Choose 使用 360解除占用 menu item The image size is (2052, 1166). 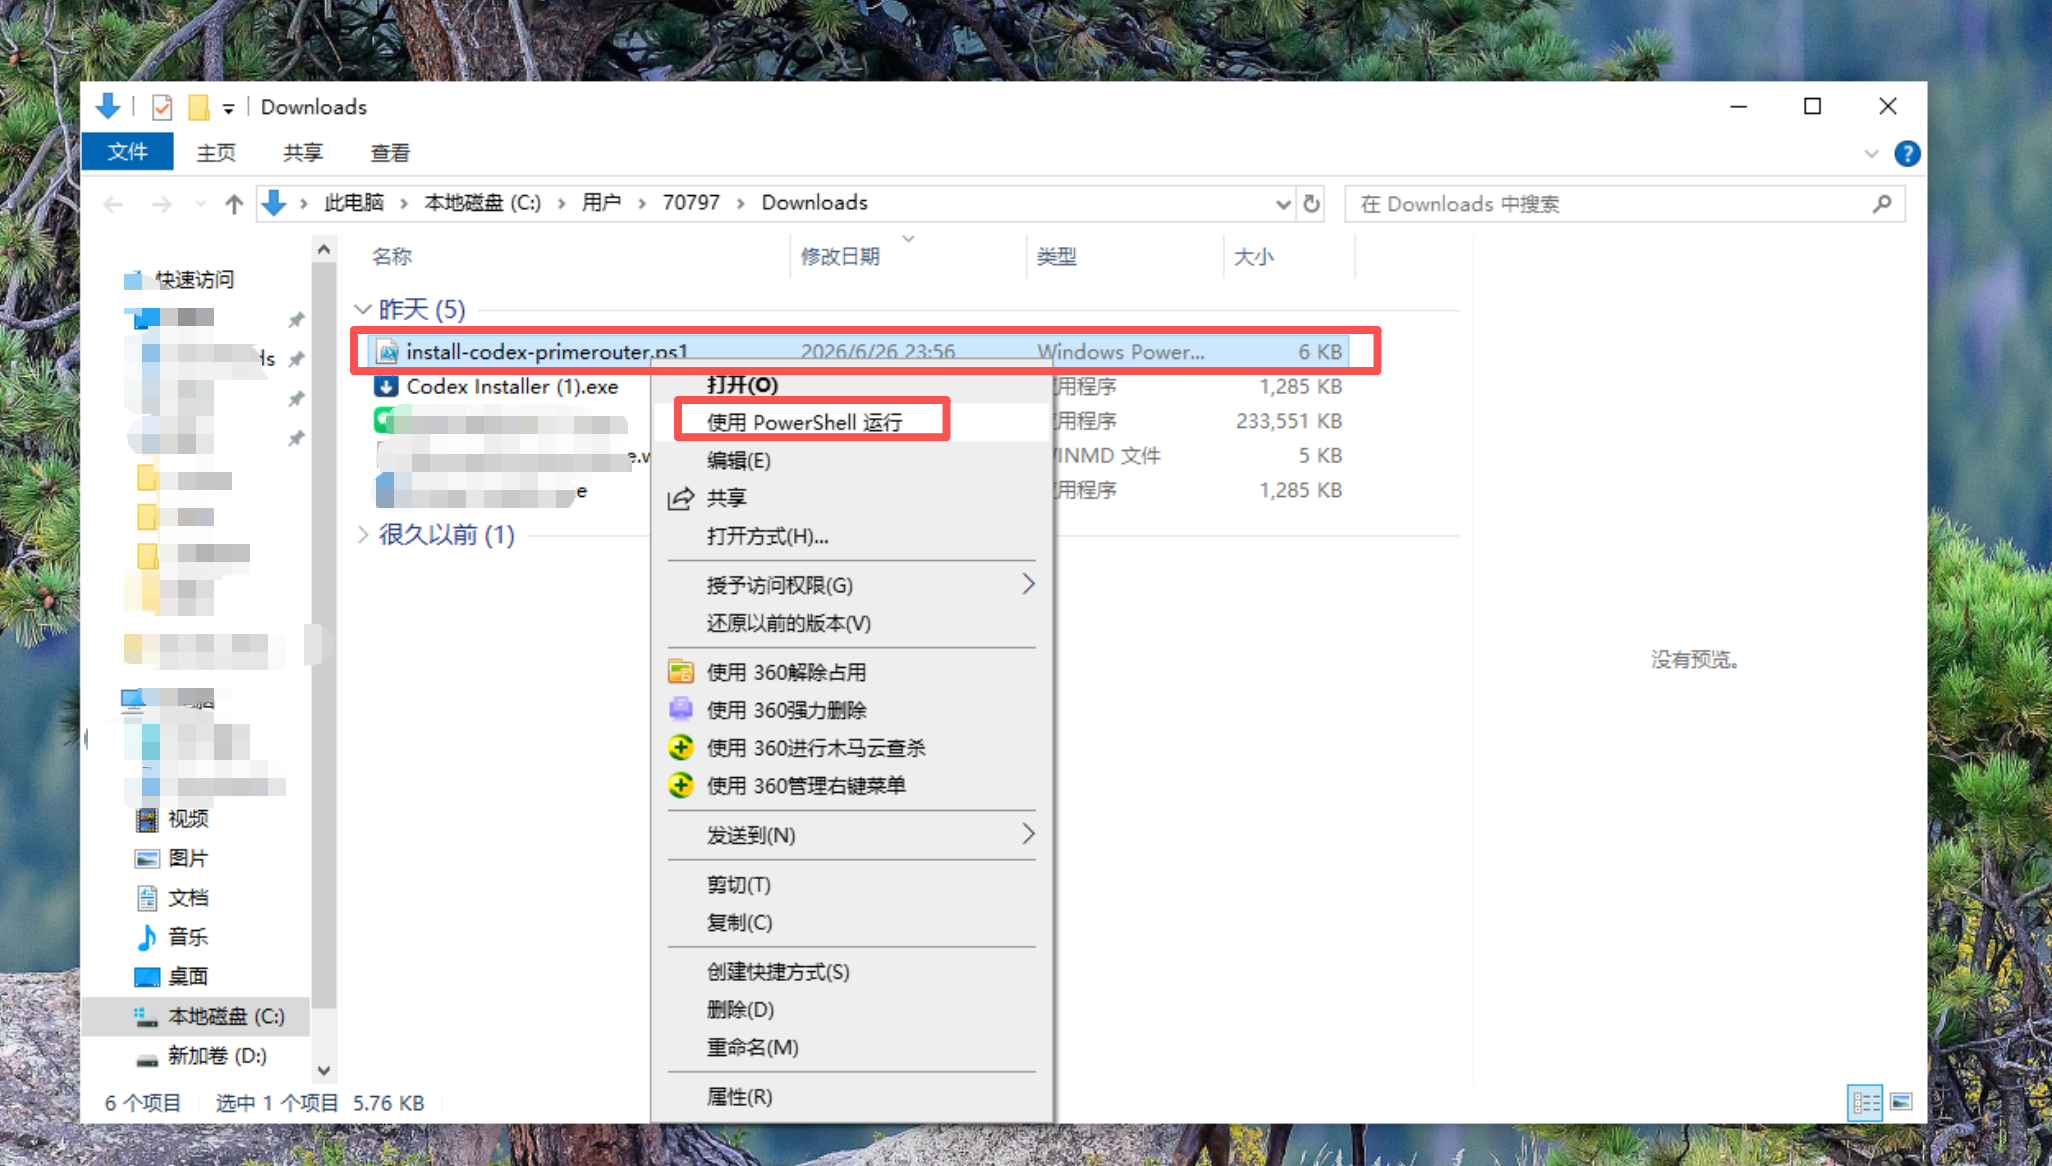[852, 672]
